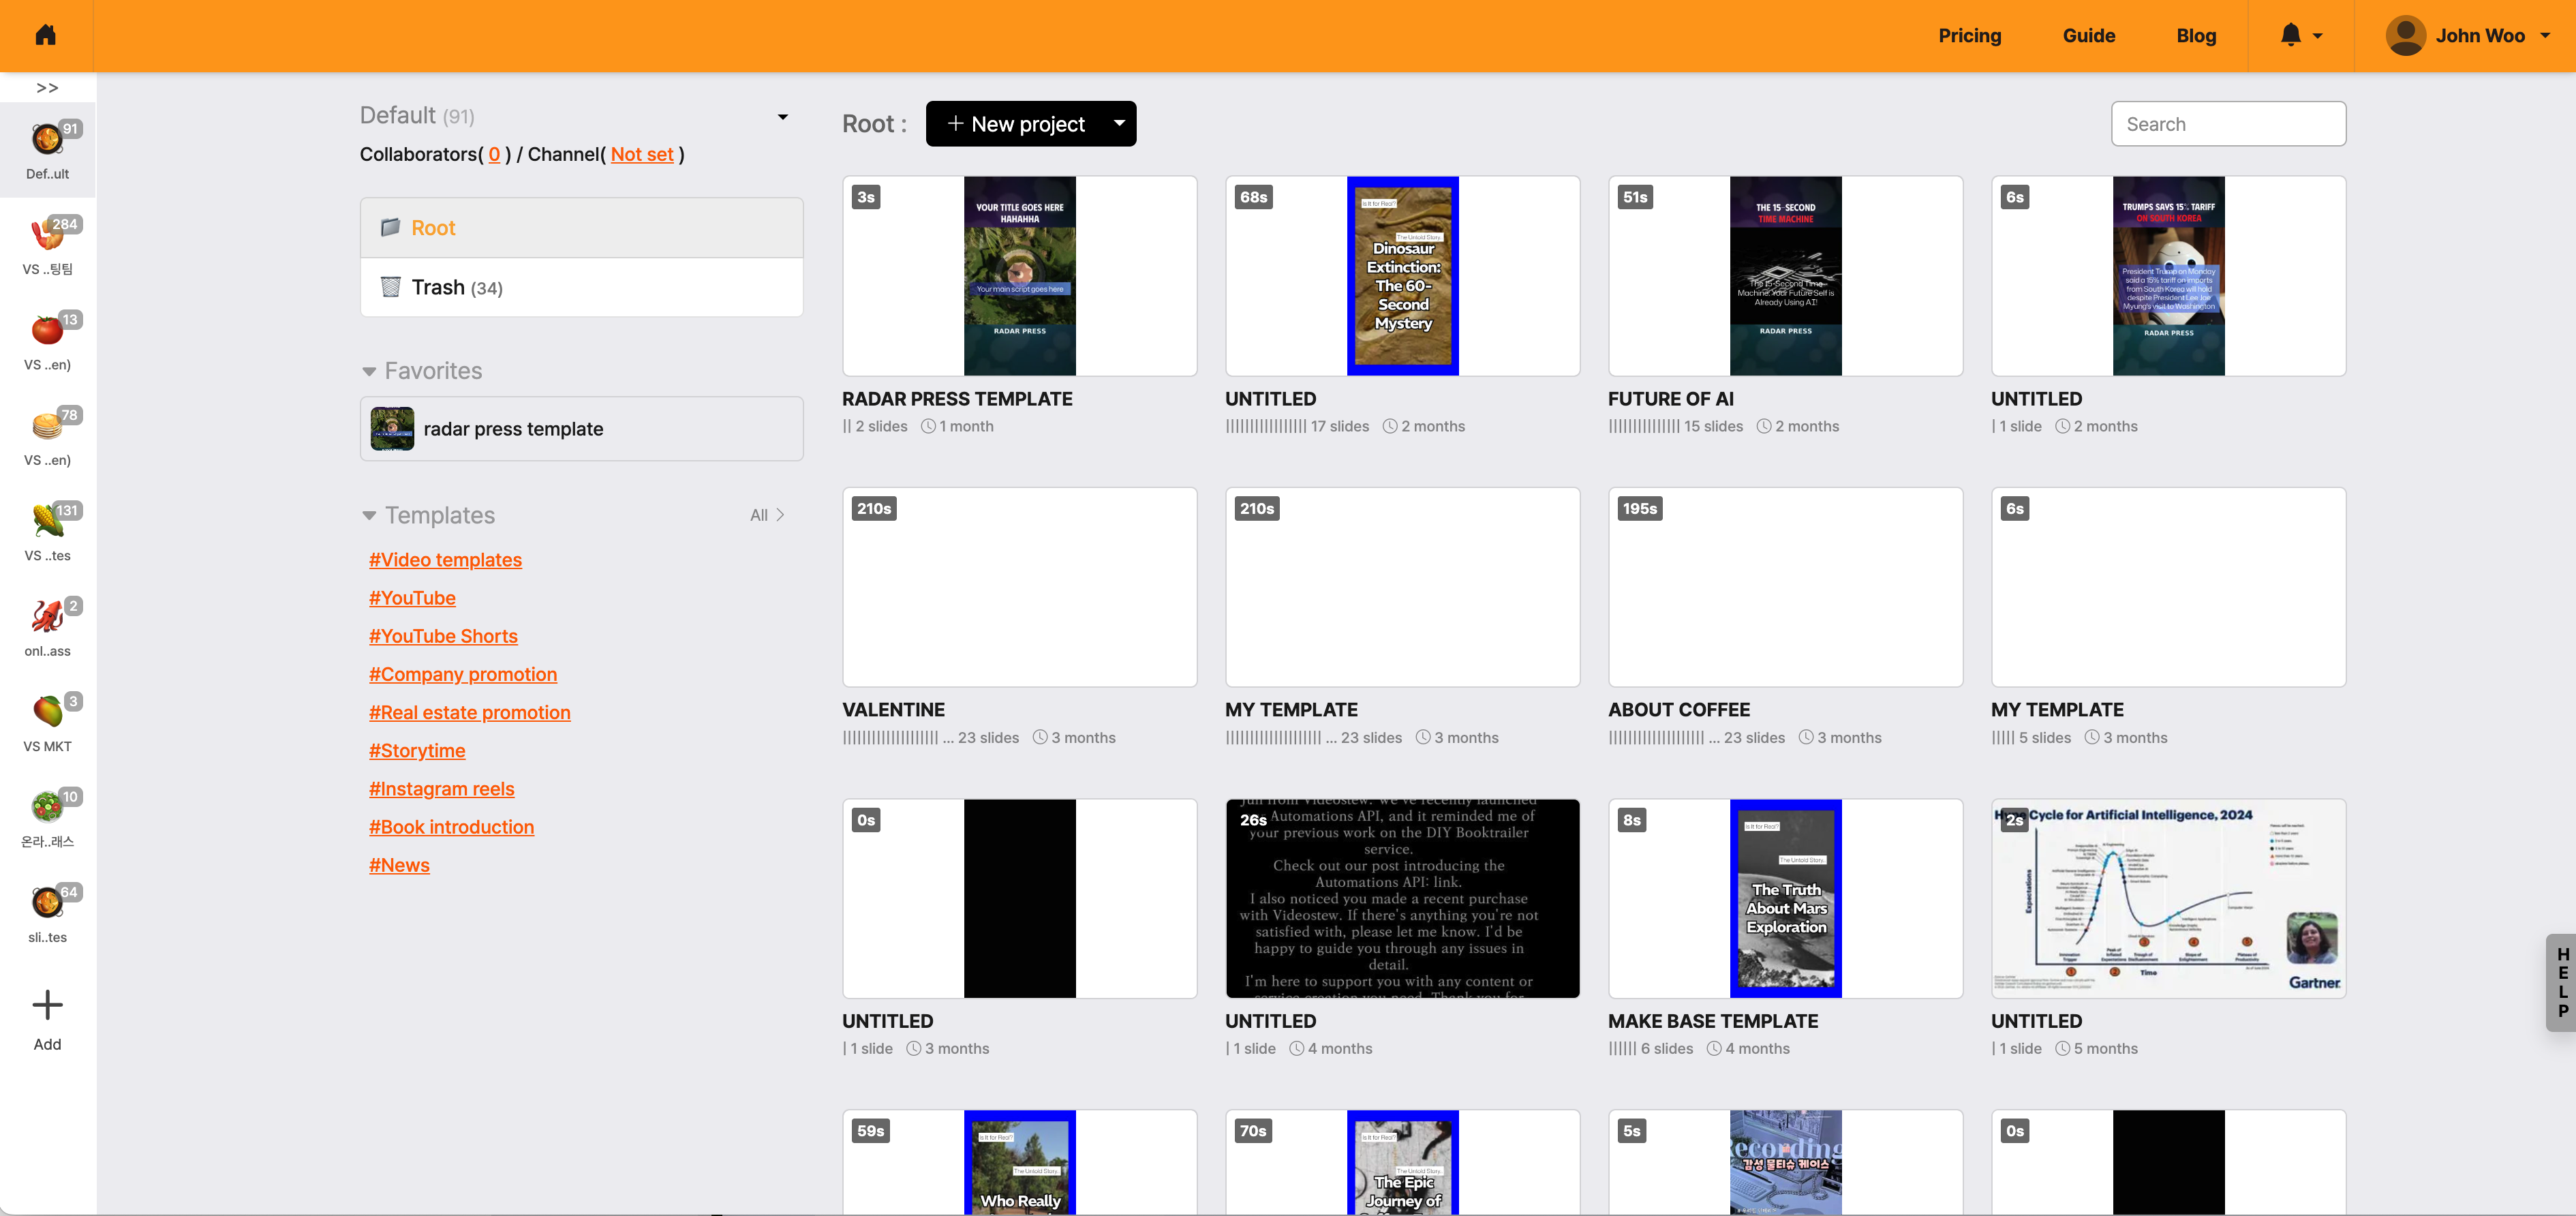This screenshot has height=1216, width=2576.
Task: Click the home icon in top bar
Action: (45, 35)
